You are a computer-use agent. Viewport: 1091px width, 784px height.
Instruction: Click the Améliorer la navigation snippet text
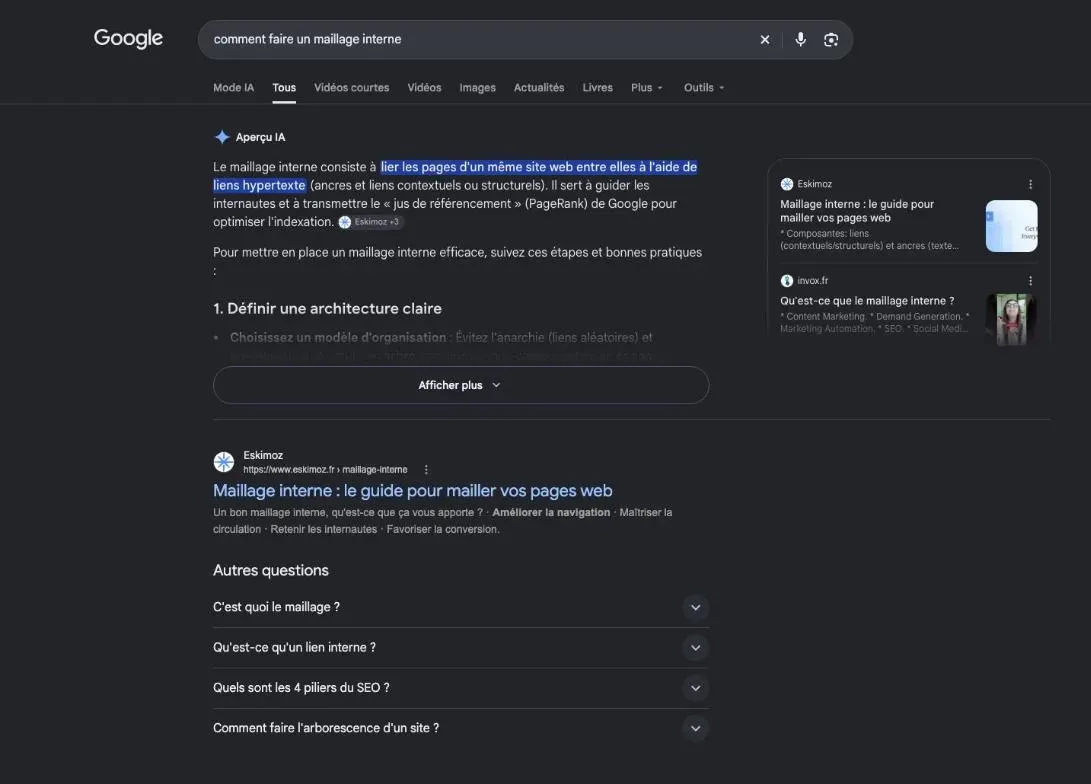551,513
